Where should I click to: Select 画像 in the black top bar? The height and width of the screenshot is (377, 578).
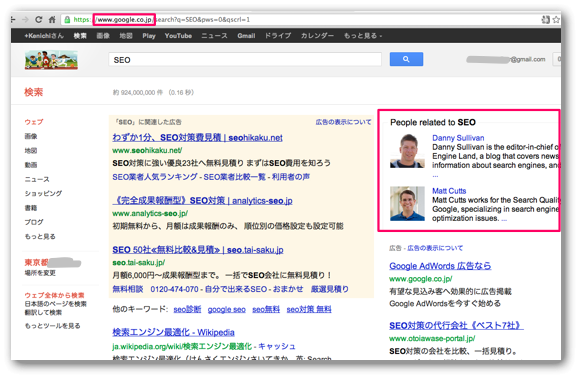(x=103, y=36)
